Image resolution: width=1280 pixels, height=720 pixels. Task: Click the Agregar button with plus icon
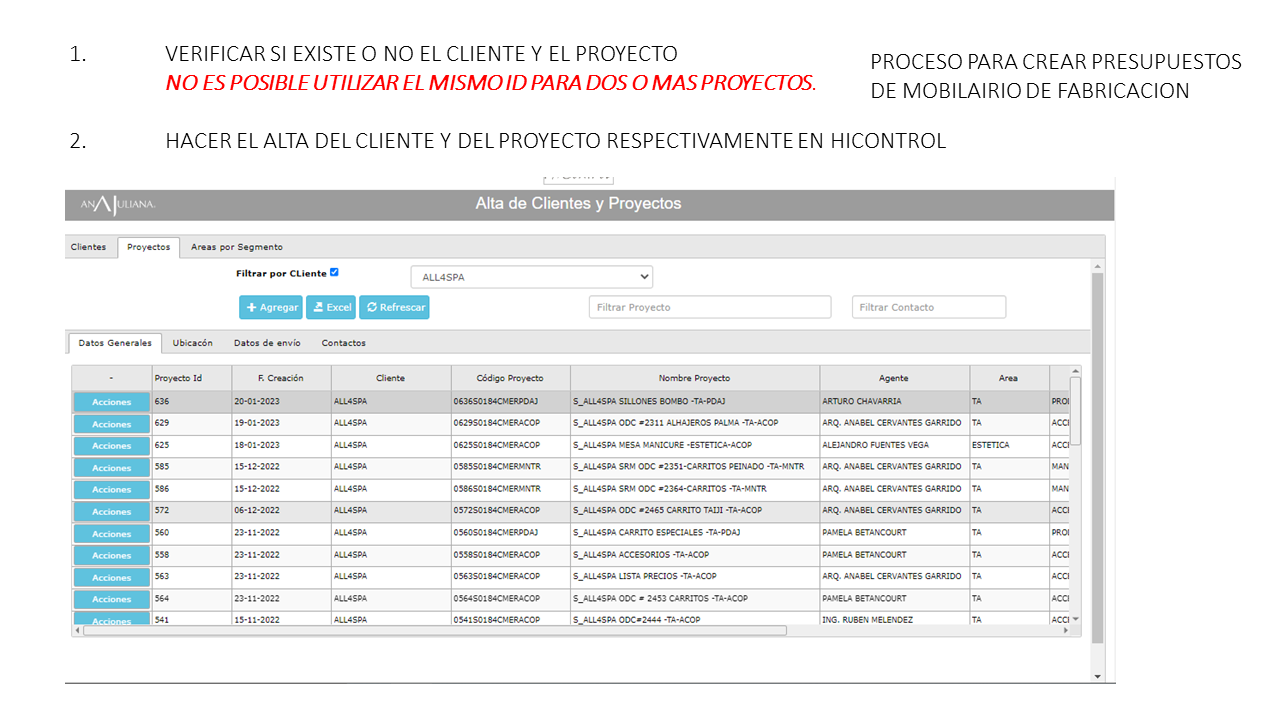tap(271, 308)
